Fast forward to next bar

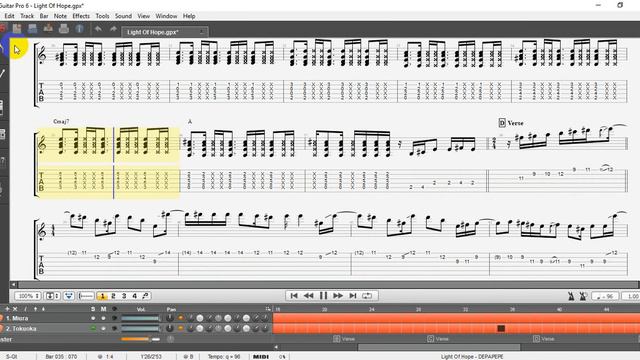[338, 296]
